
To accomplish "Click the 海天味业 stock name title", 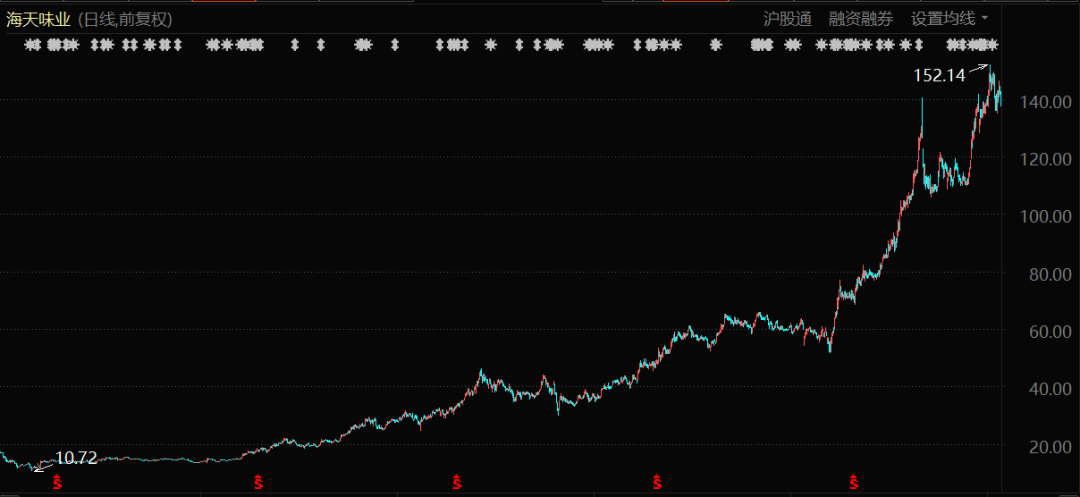I will (40, 18).
